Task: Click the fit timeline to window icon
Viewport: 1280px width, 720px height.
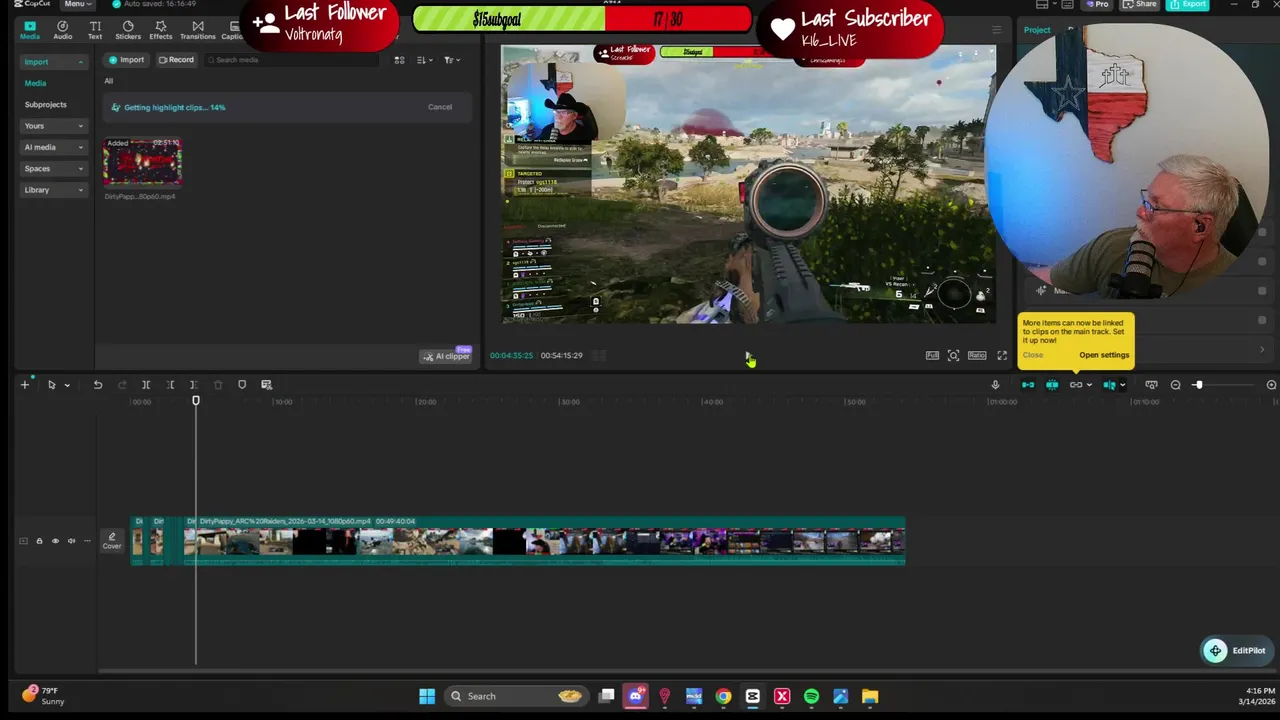Action: [1151, 385]
